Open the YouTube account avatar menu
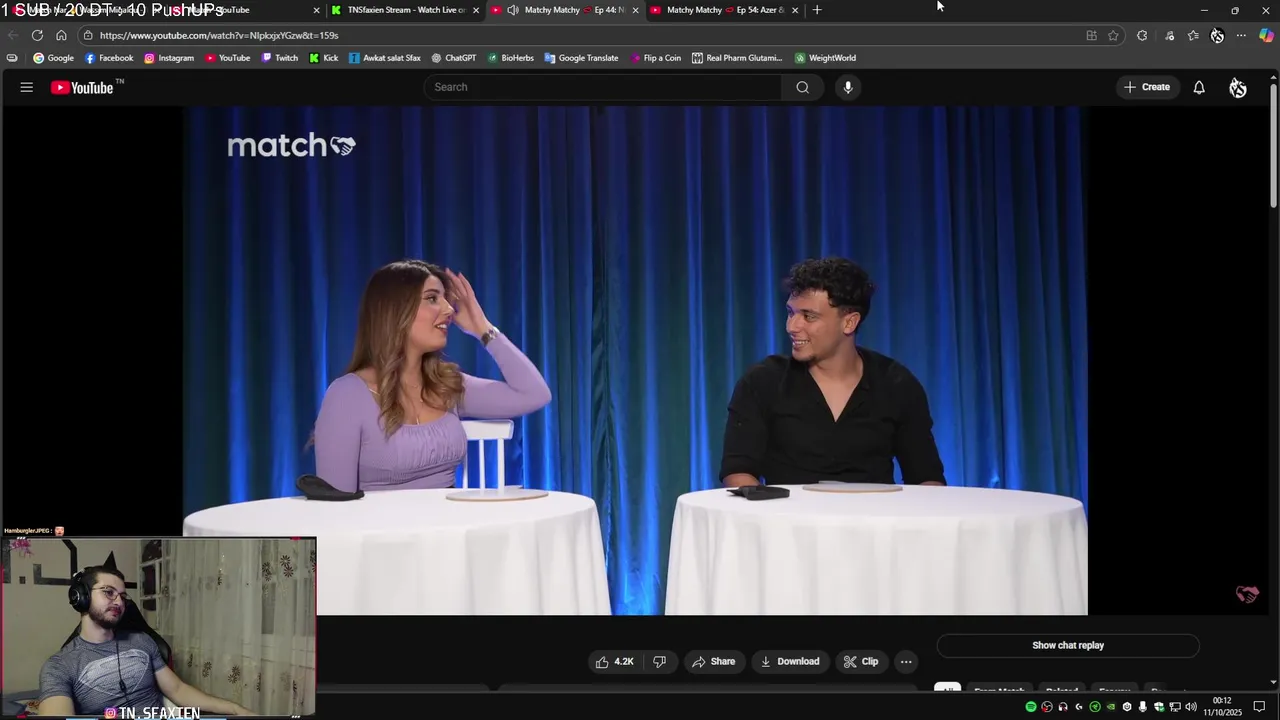Viewport: 1280px width, 720px height. click(1238, 88)
